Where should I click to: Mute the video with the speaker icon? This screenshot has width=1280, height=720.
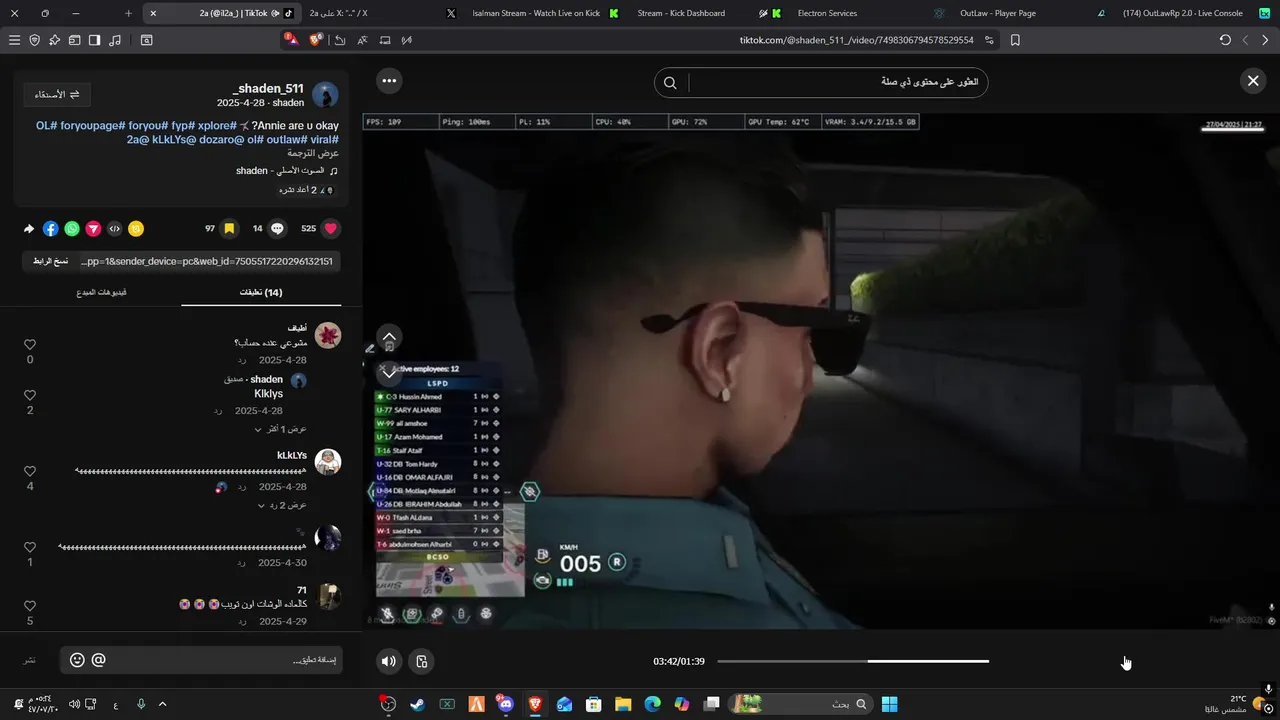pos(389,661)
